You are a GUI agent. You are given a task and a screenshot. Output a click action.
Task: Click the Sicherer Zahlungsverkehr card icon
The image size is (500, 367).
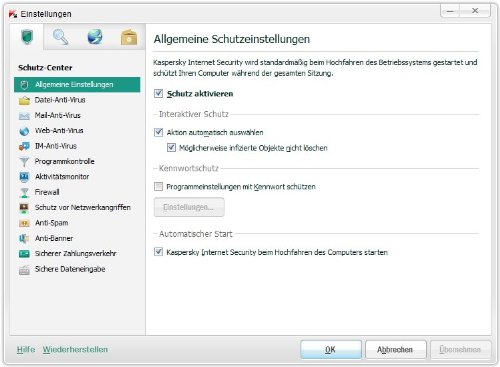point(24,254)
